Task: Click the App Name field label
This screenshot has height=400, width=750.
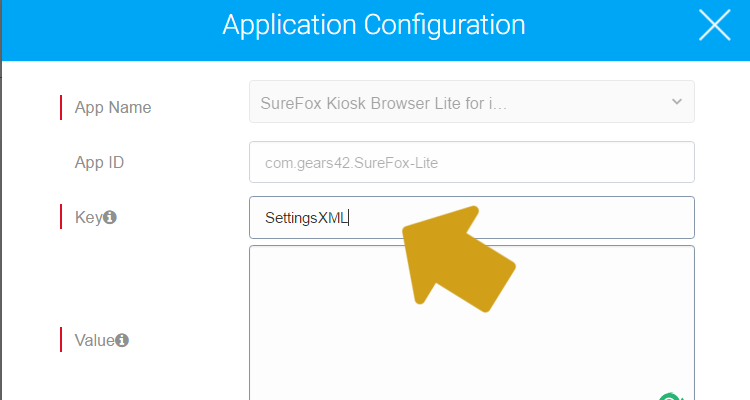Action: (x=113, y=107)
